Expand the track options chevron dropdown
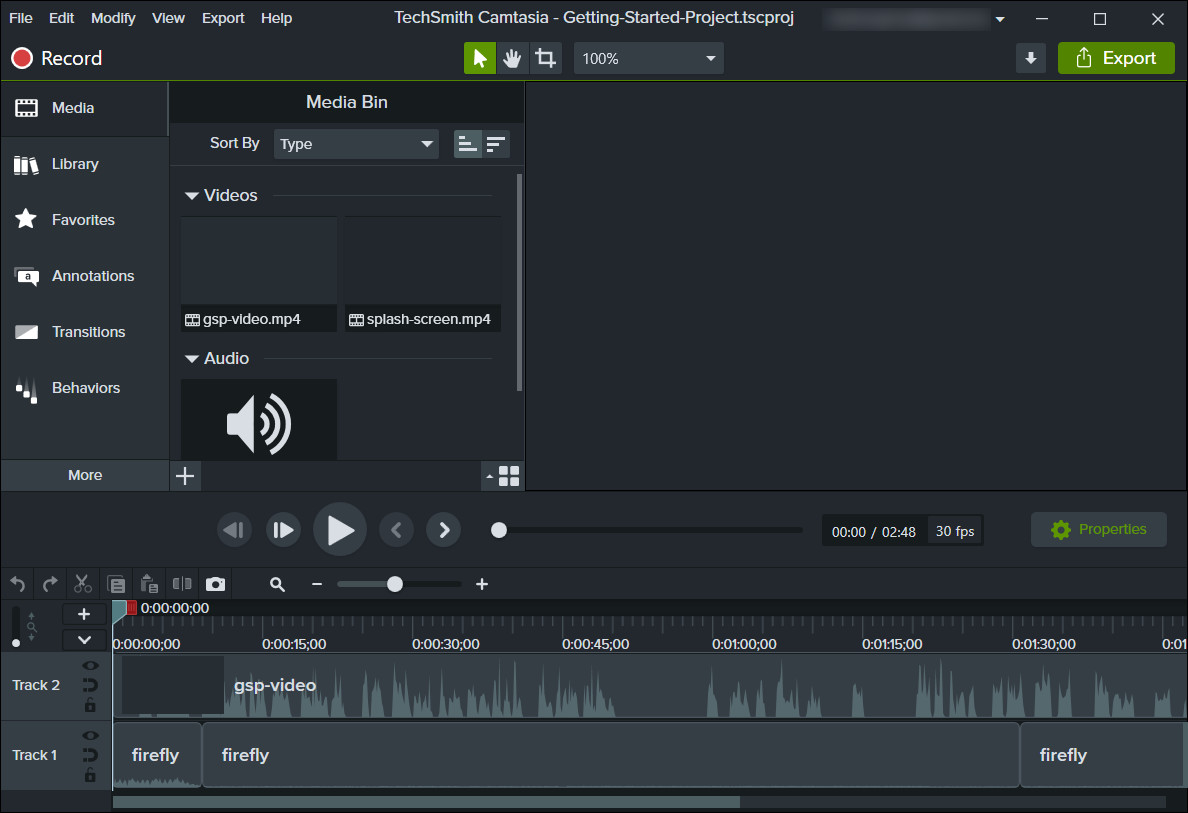 pyautogui.click(x=84, y=640)
